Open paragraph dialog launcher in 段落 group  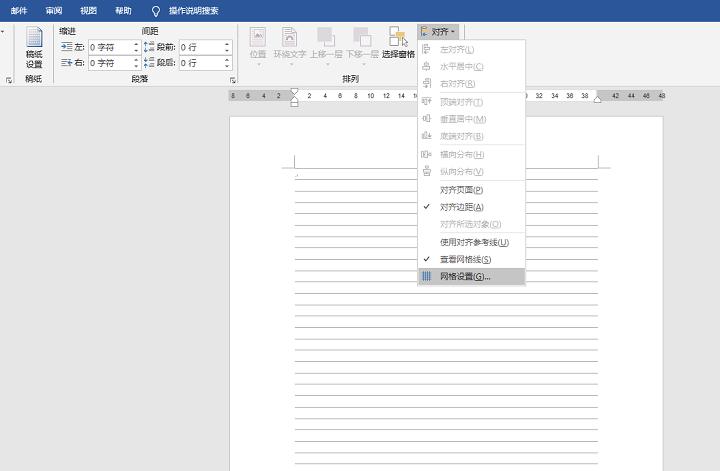[x=233, y=80]
